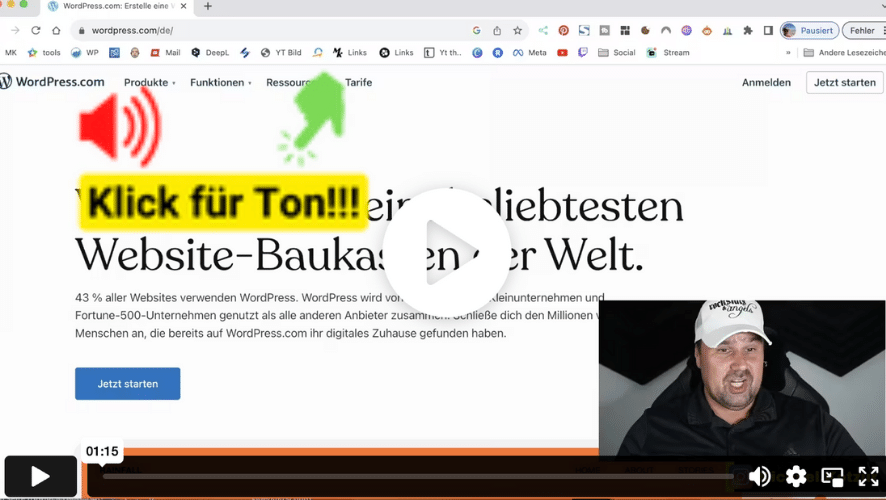Click the outlined Jetzt starten header button

(x=845, y=82)
